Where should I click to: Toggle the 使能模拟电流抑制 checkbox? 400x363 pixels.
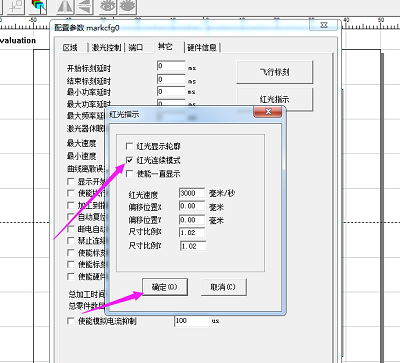71,321
